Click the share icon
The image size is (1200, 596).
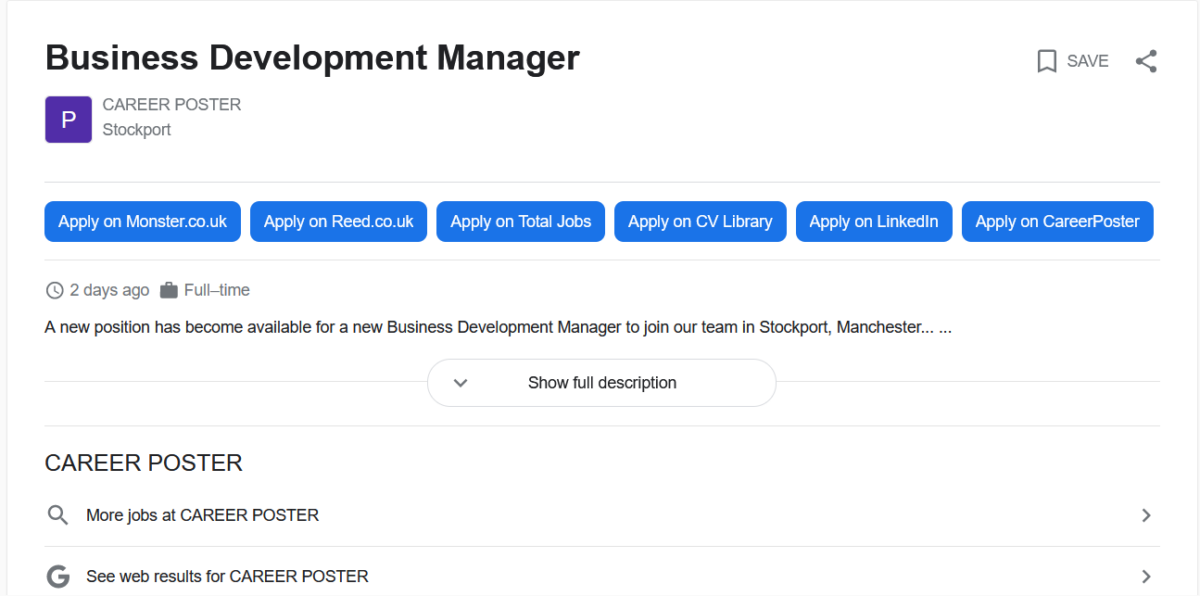1146,61
